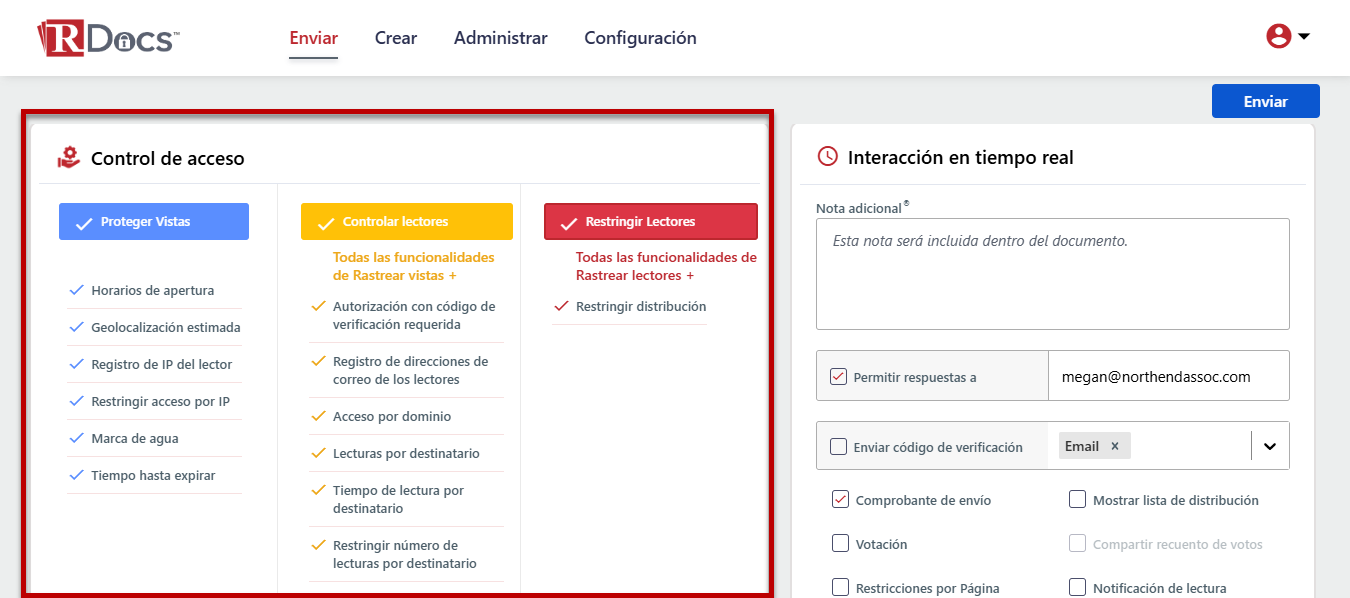Open the Configuración menu
1350x598 pixels.
[640, 38]
